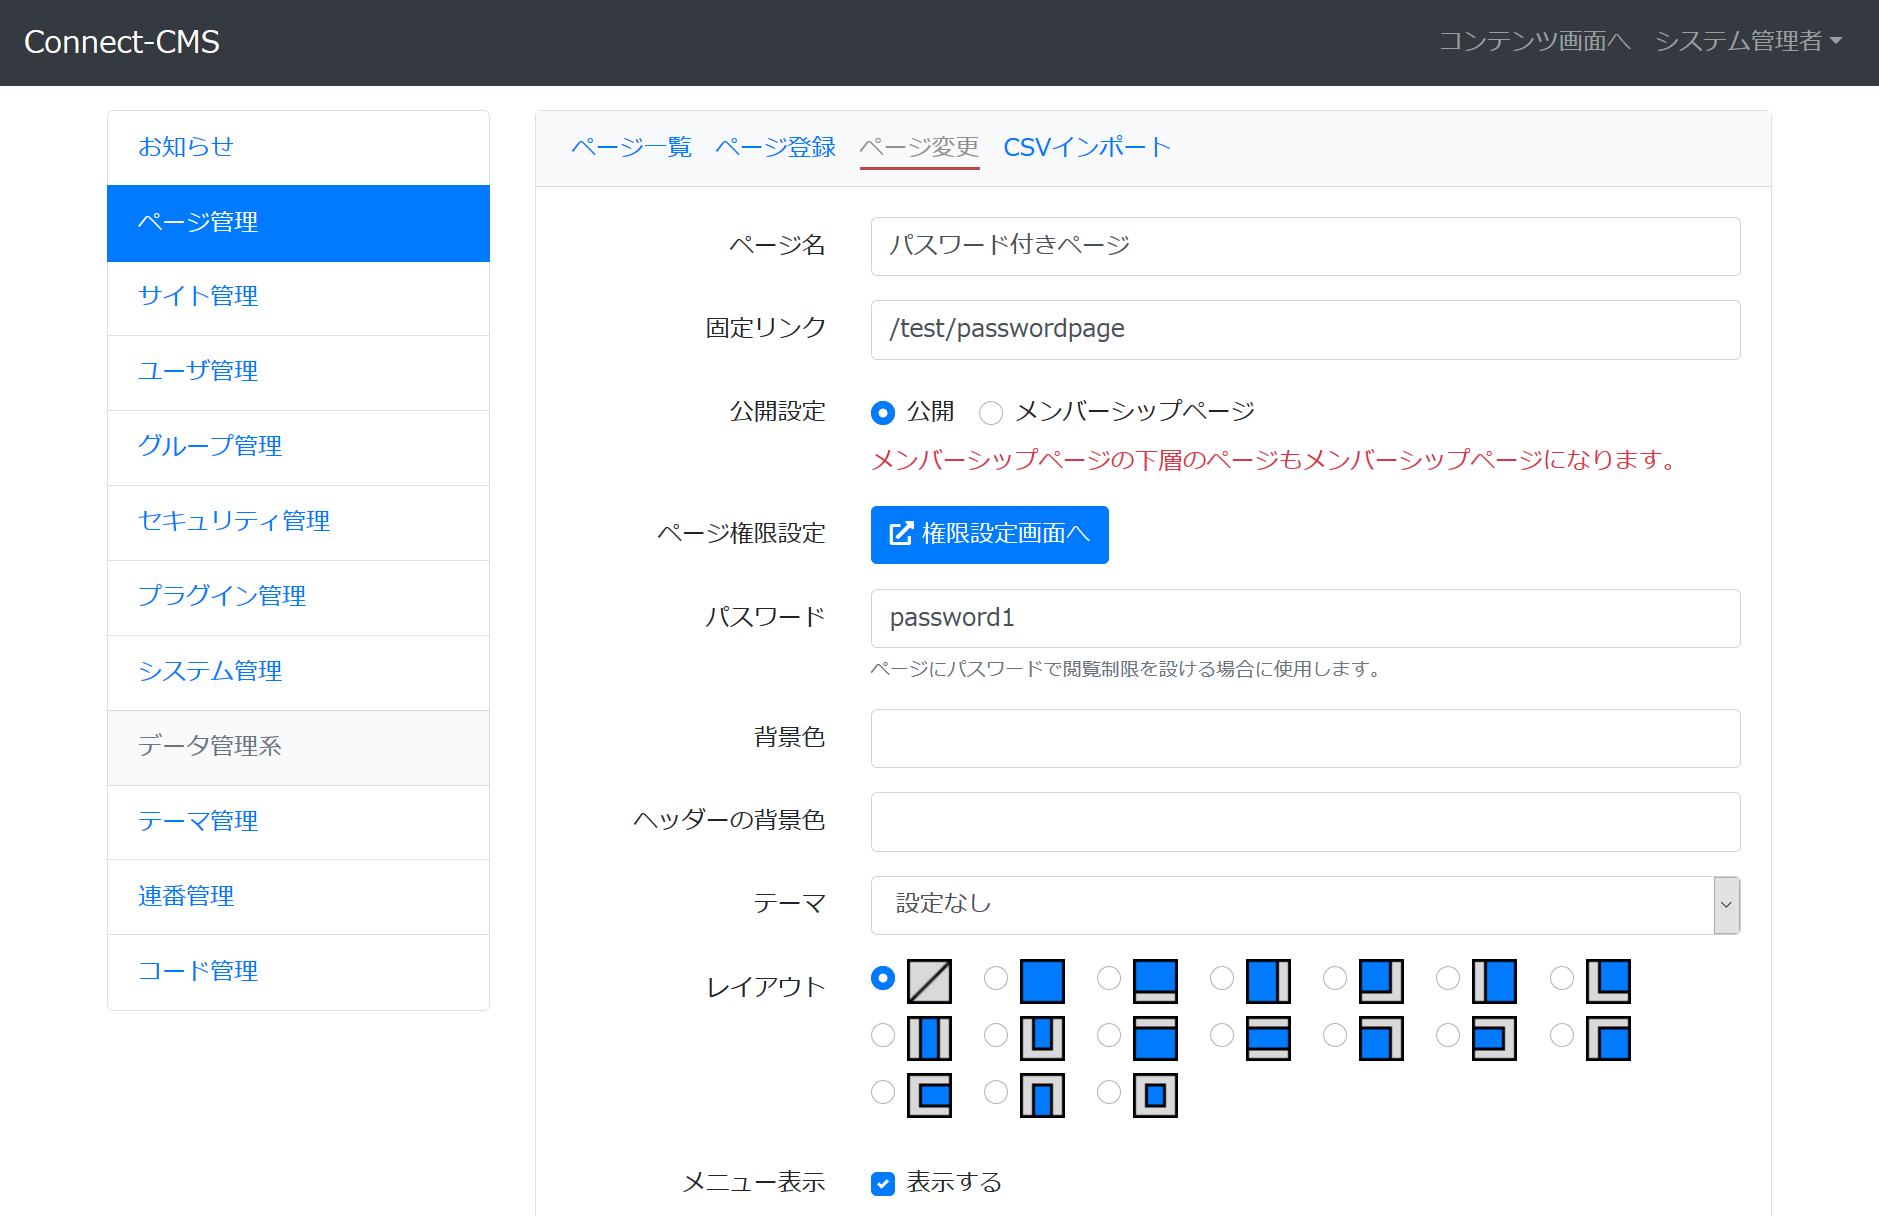
Task: Pick layout icon with header, right and footer
Action: point(1494,1038)
